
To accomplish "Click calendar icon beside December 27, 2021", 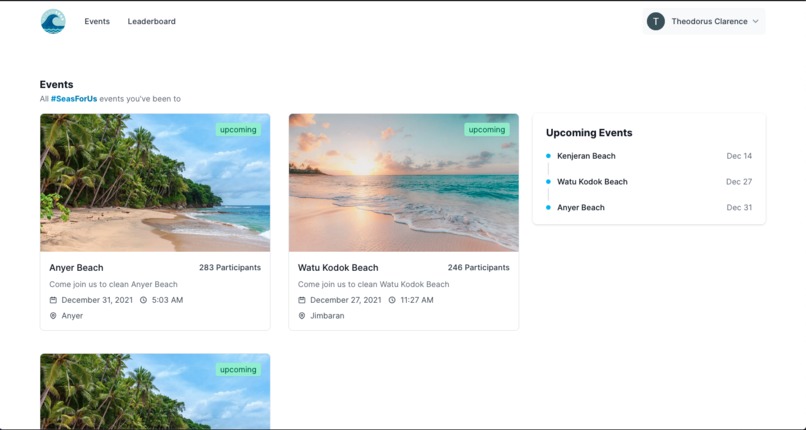I will [x=302, y=300].
